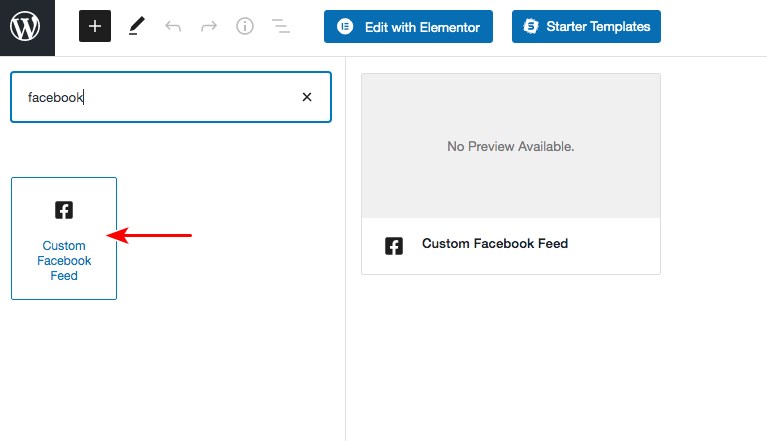767x441 pixels.
Task: Click the Edit with Elementor button
Action: [408, 26]
